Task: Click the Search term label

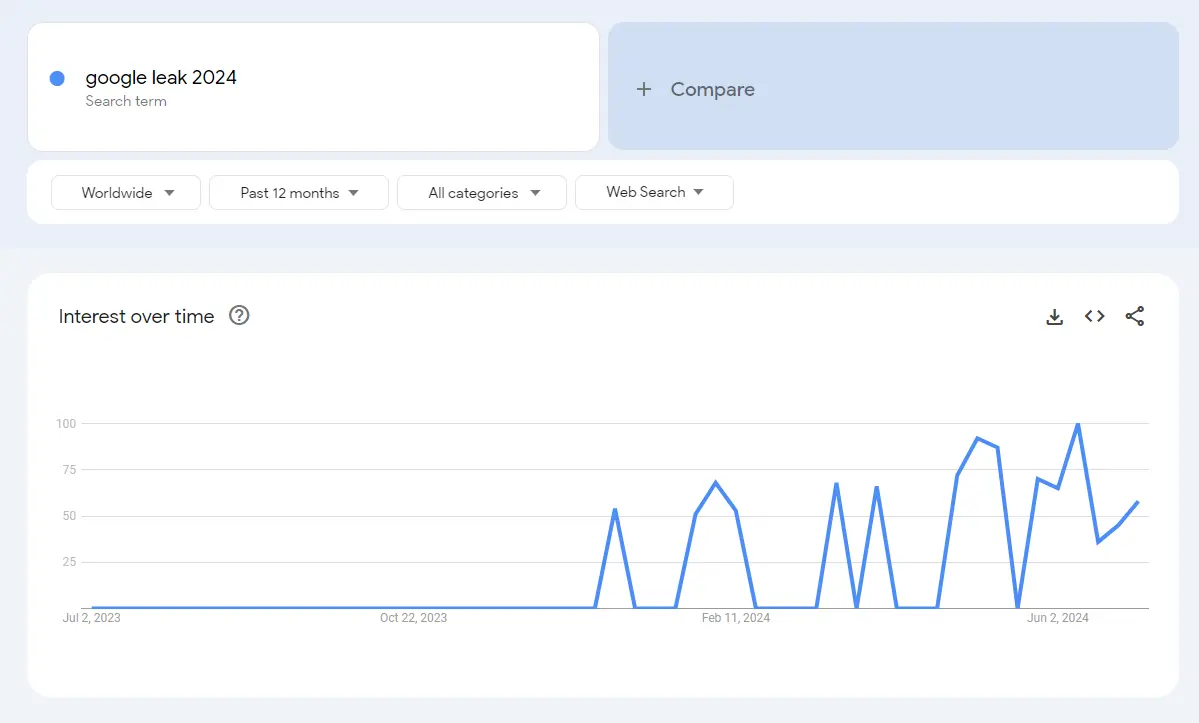Action: 126,101
